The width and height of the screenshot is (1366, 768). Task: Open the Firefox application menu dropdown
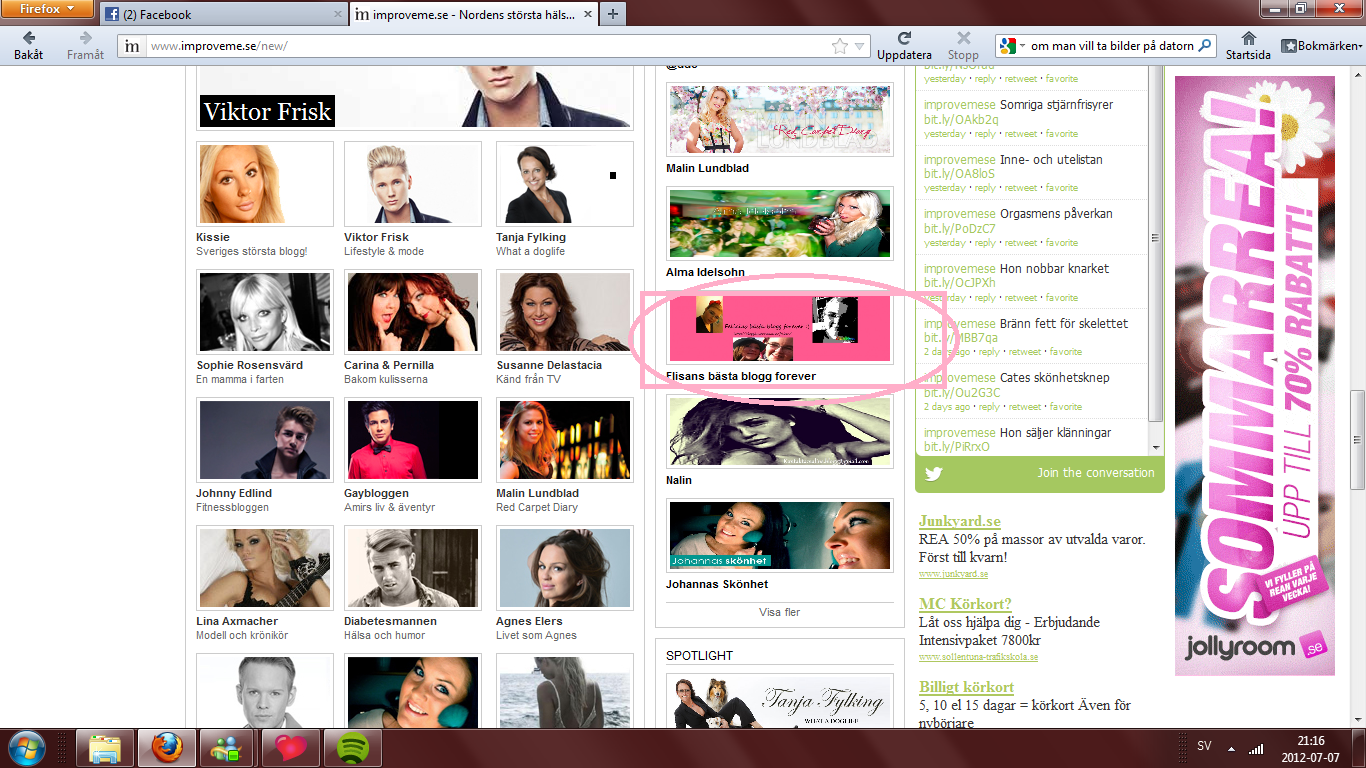(x=48, y=9)
